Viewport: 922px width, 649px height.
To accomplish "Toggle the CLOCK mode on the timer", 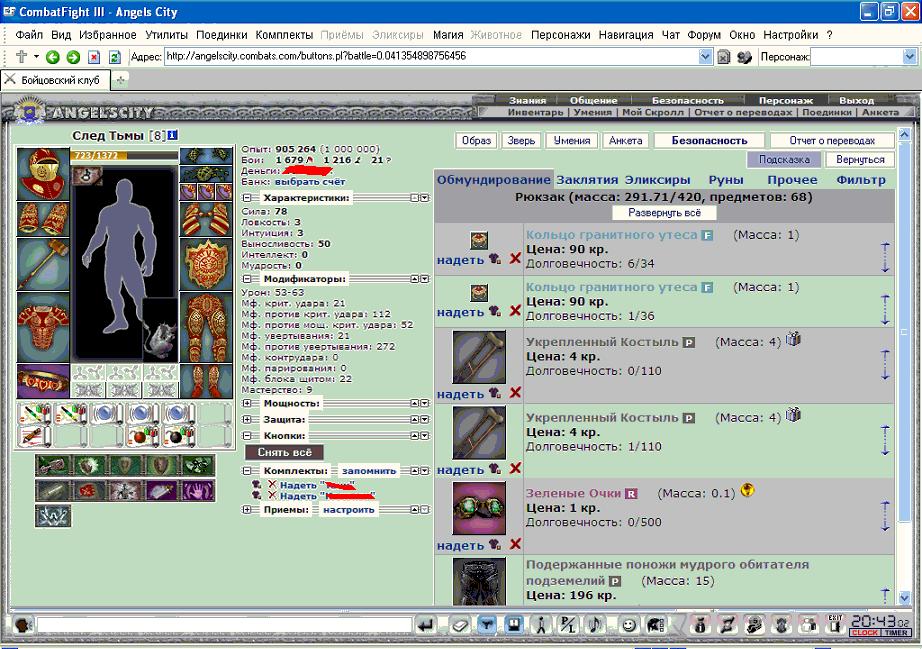I will (x=864, y=633).
